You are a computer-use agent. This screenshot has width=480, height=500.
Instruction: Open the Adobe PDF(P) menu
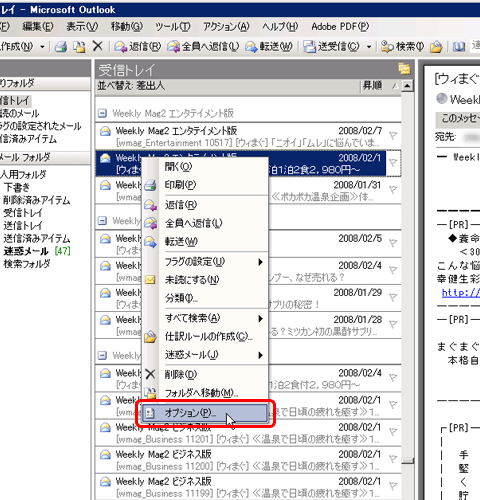coord(340,26)
